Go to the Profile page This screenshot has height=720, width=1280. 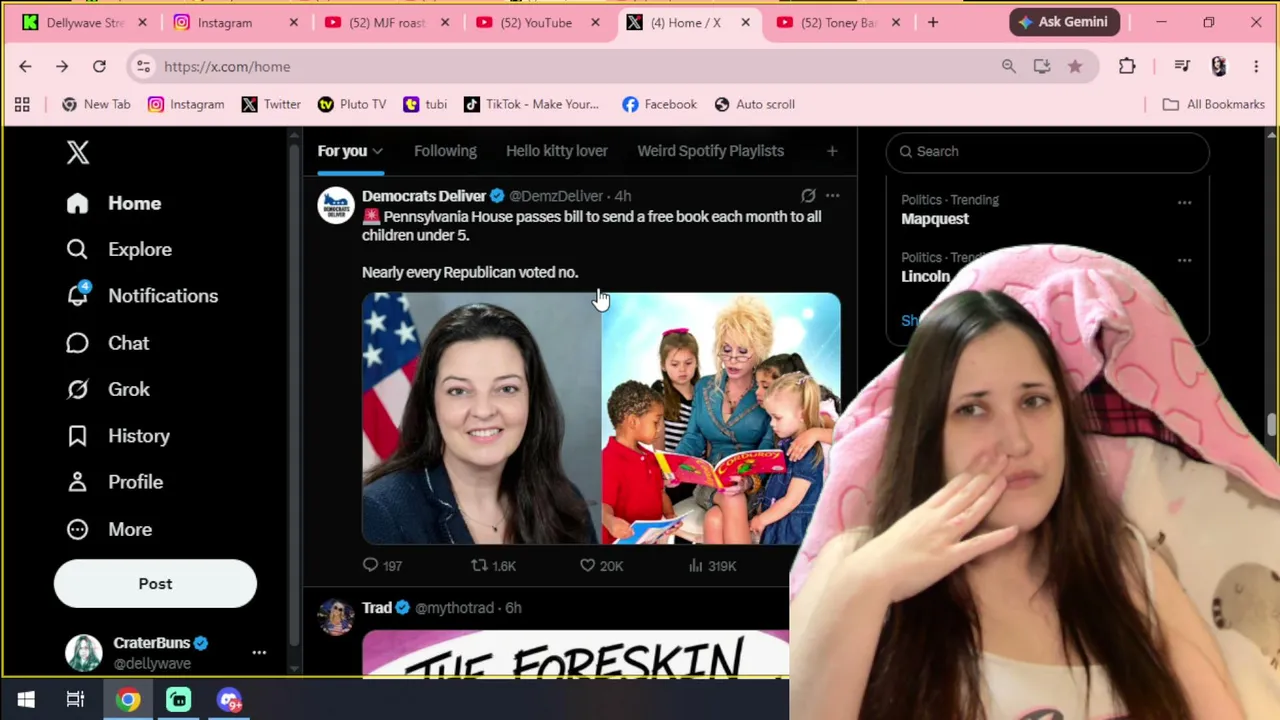(x=114, y=482)
